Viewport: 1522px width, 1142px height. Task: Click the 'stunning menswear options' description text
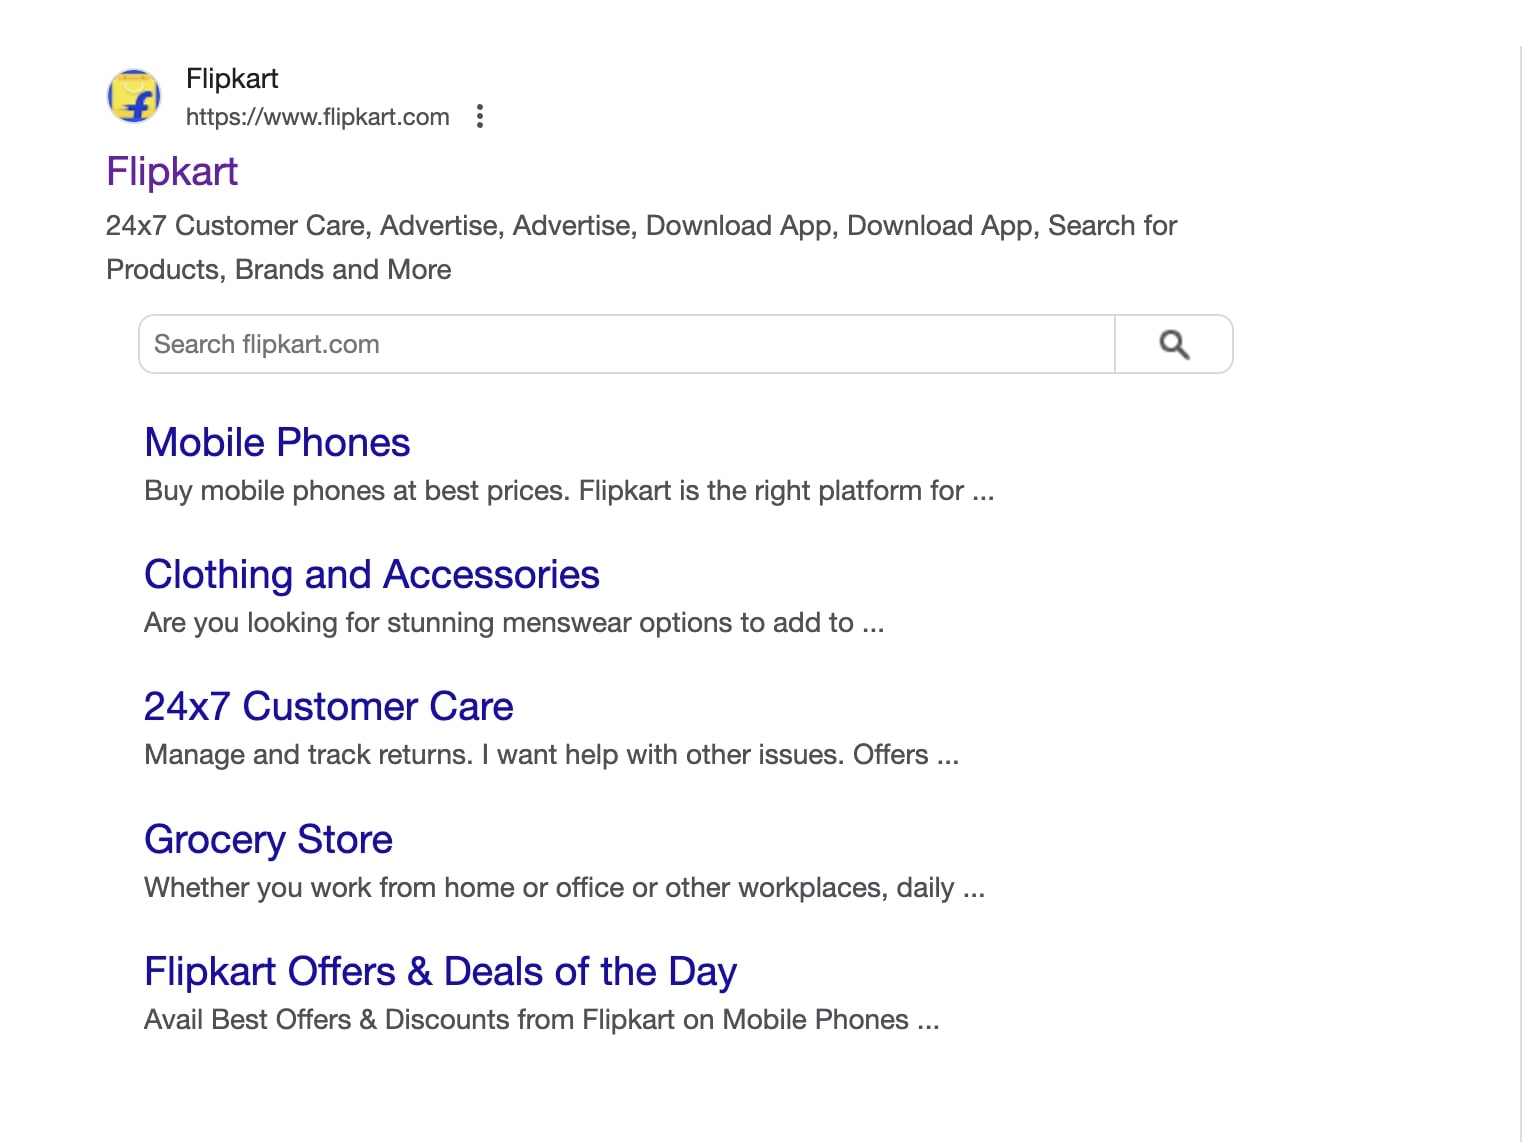click(x=513, y=623)
